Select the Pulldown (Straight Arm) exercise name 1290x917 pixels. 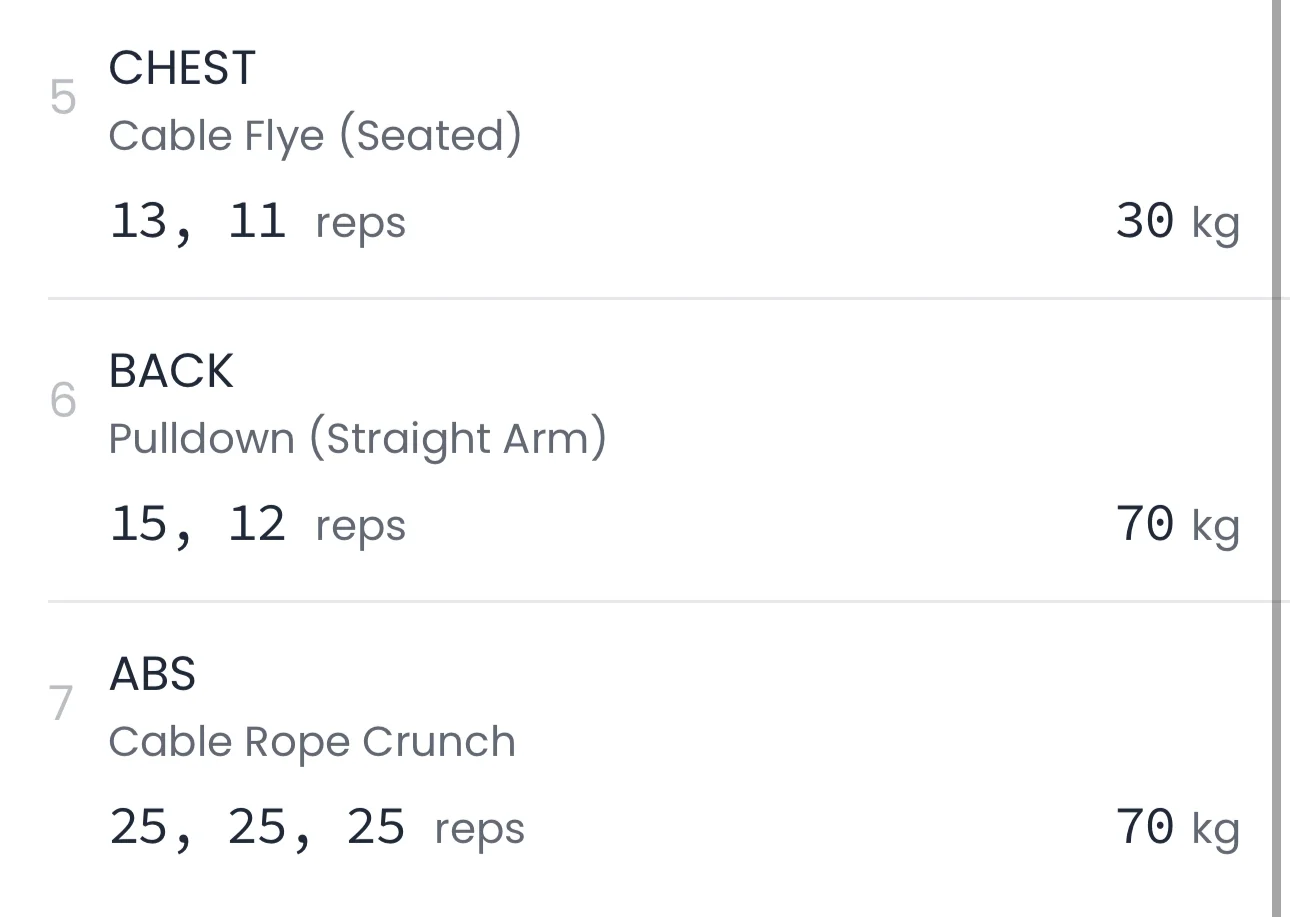click(x=357, y=439)
